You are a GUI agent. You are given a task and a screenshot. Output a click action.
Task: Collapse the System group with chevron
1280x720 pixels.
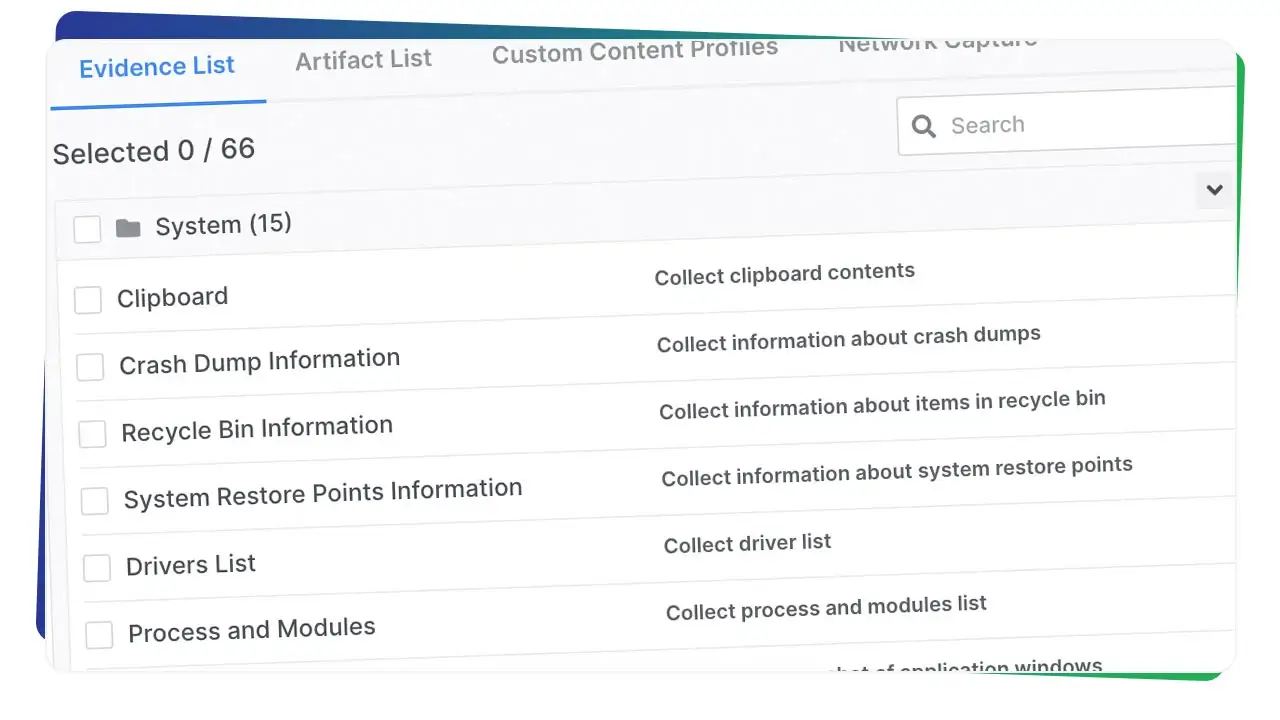tap(1215, 190)
